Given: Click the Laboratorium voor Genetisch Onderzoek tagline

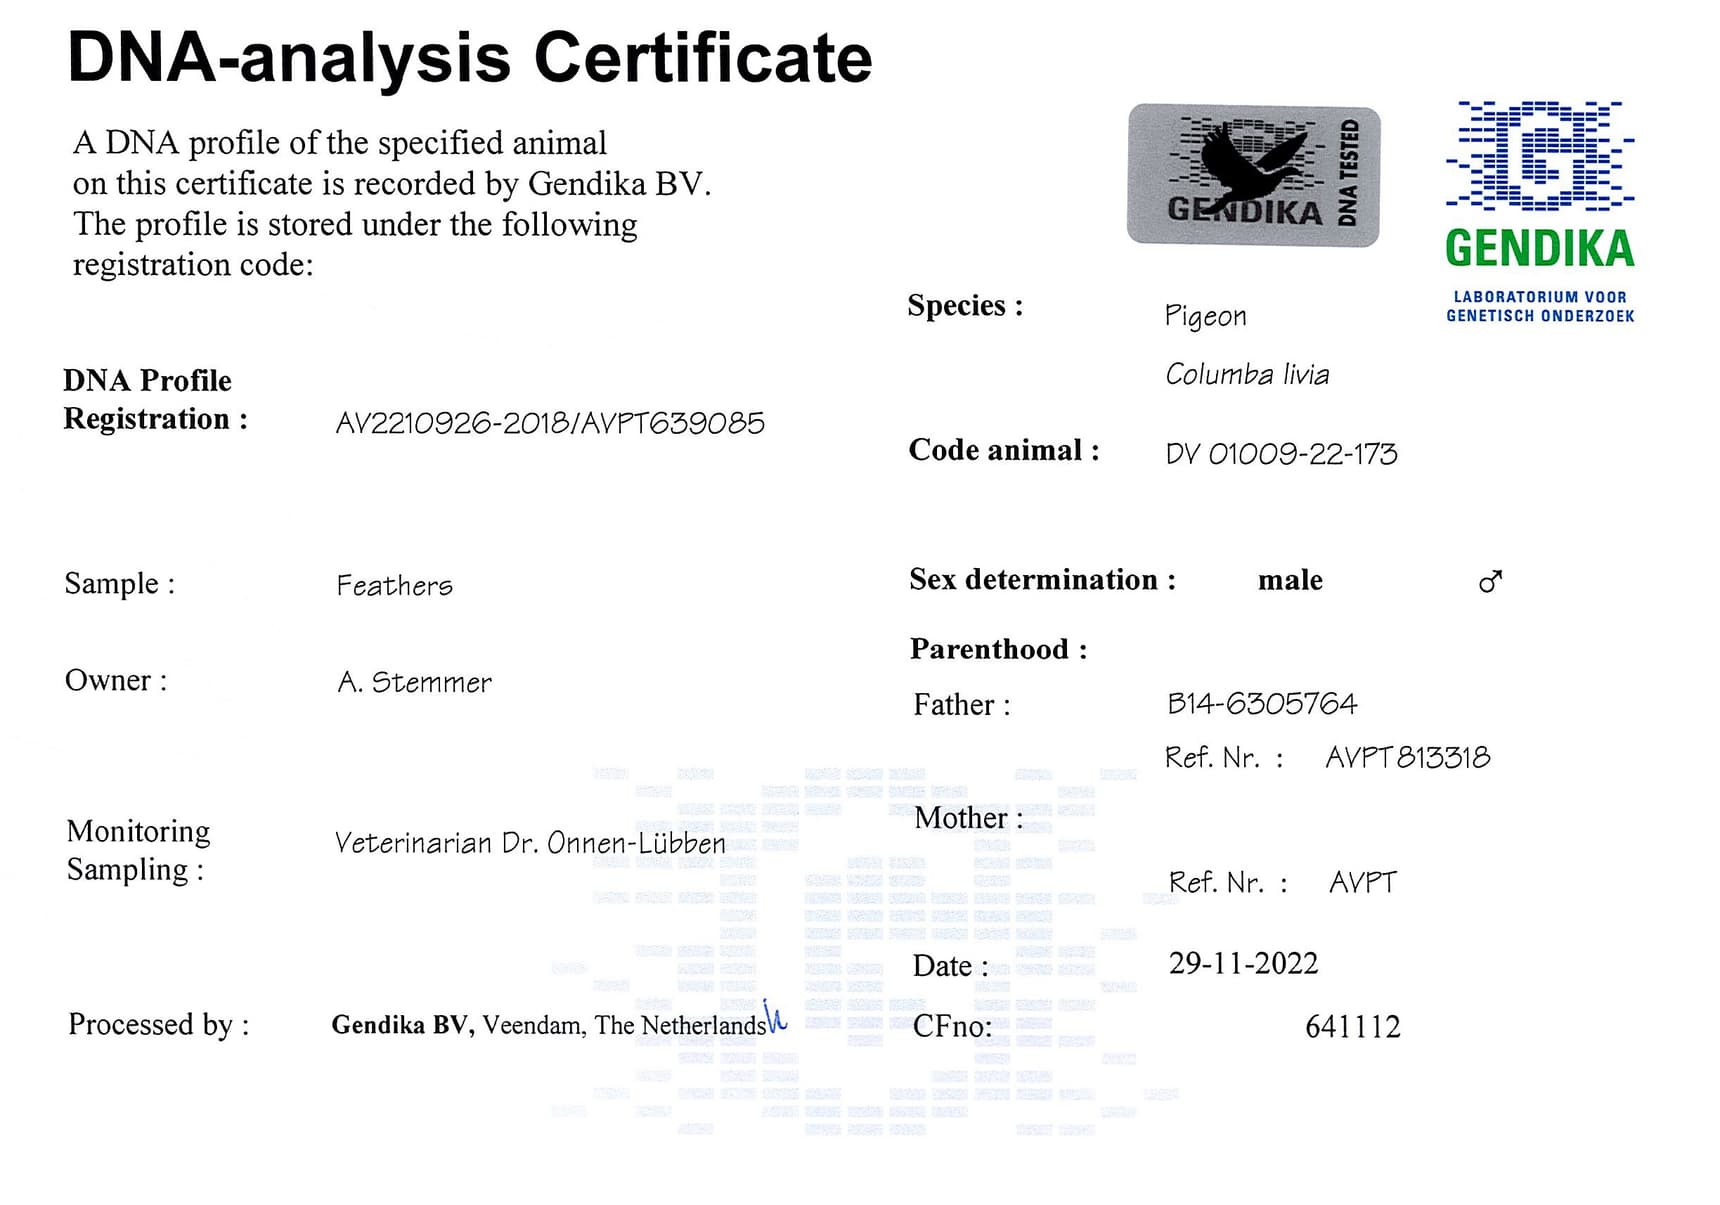Looking at the screenshot, I should (1539, 306).
